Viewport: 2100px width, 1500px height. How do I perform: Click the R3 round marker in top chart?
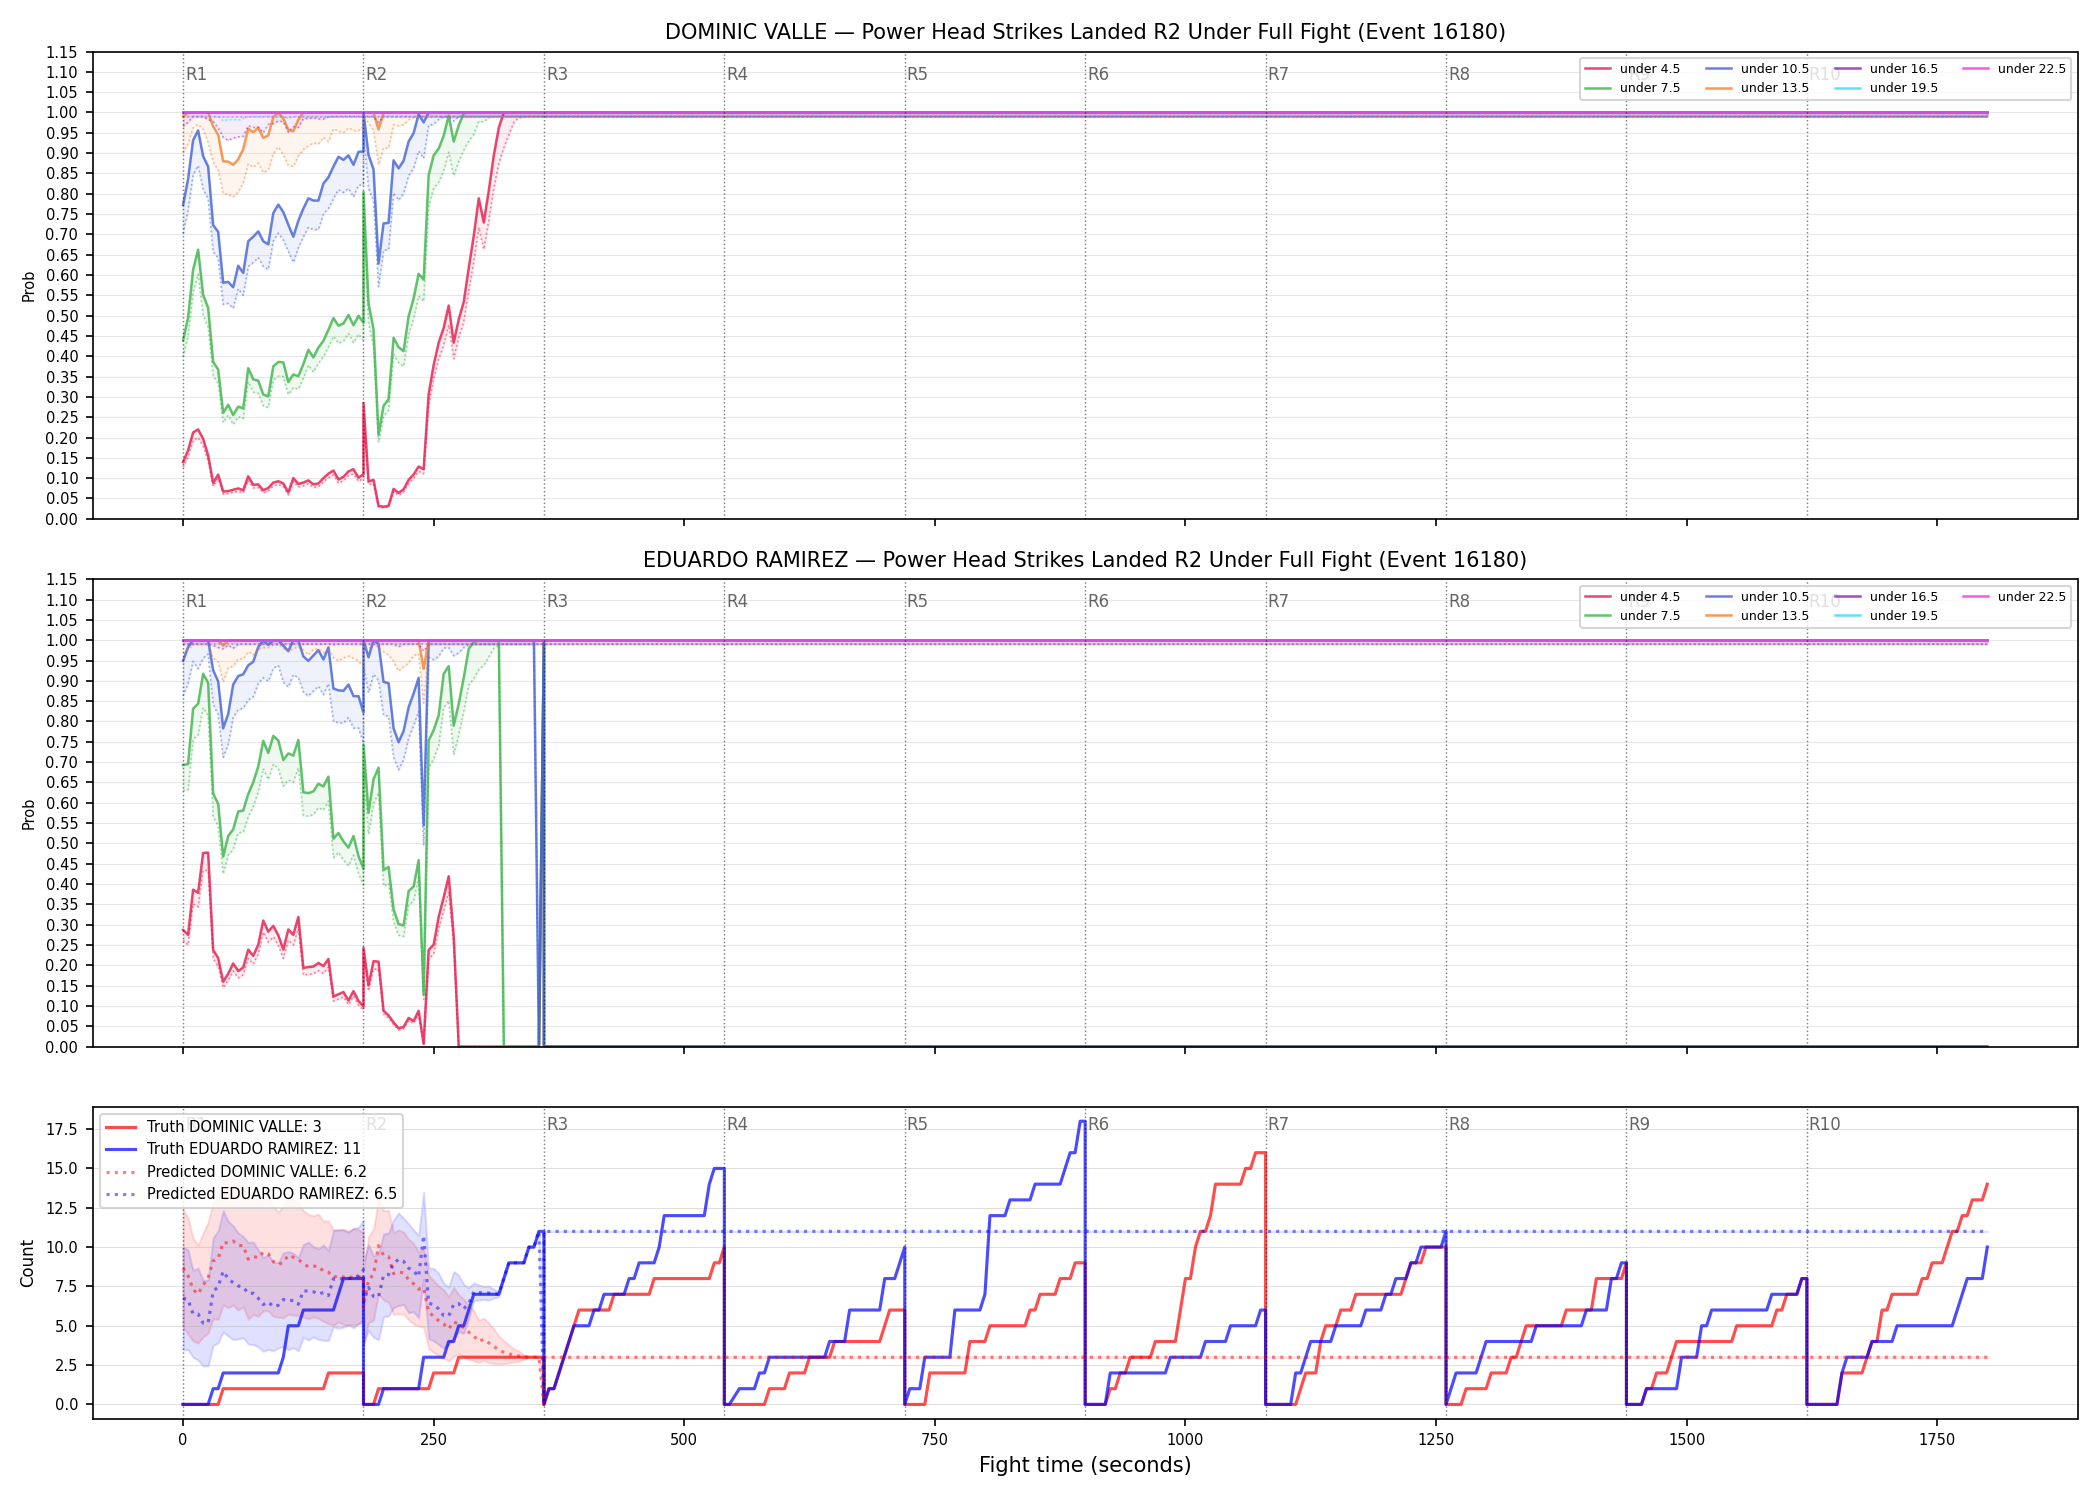(x=557, y=74)
